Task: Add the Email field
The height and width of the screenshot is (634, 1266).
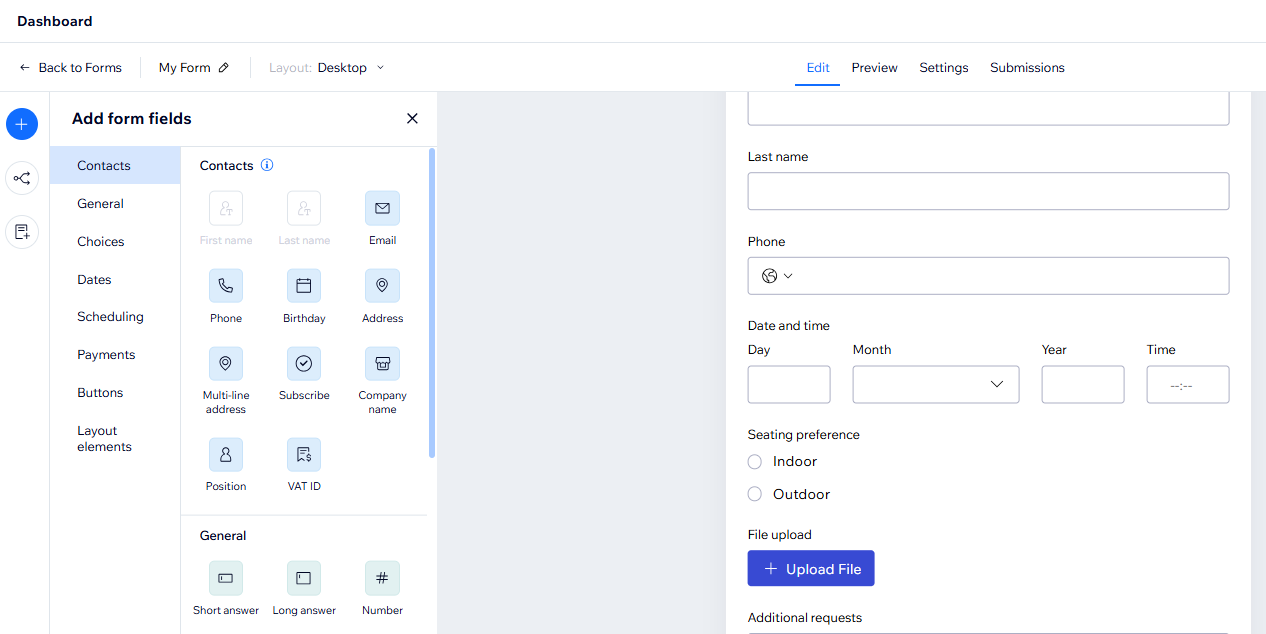Action: click(382, 208)
